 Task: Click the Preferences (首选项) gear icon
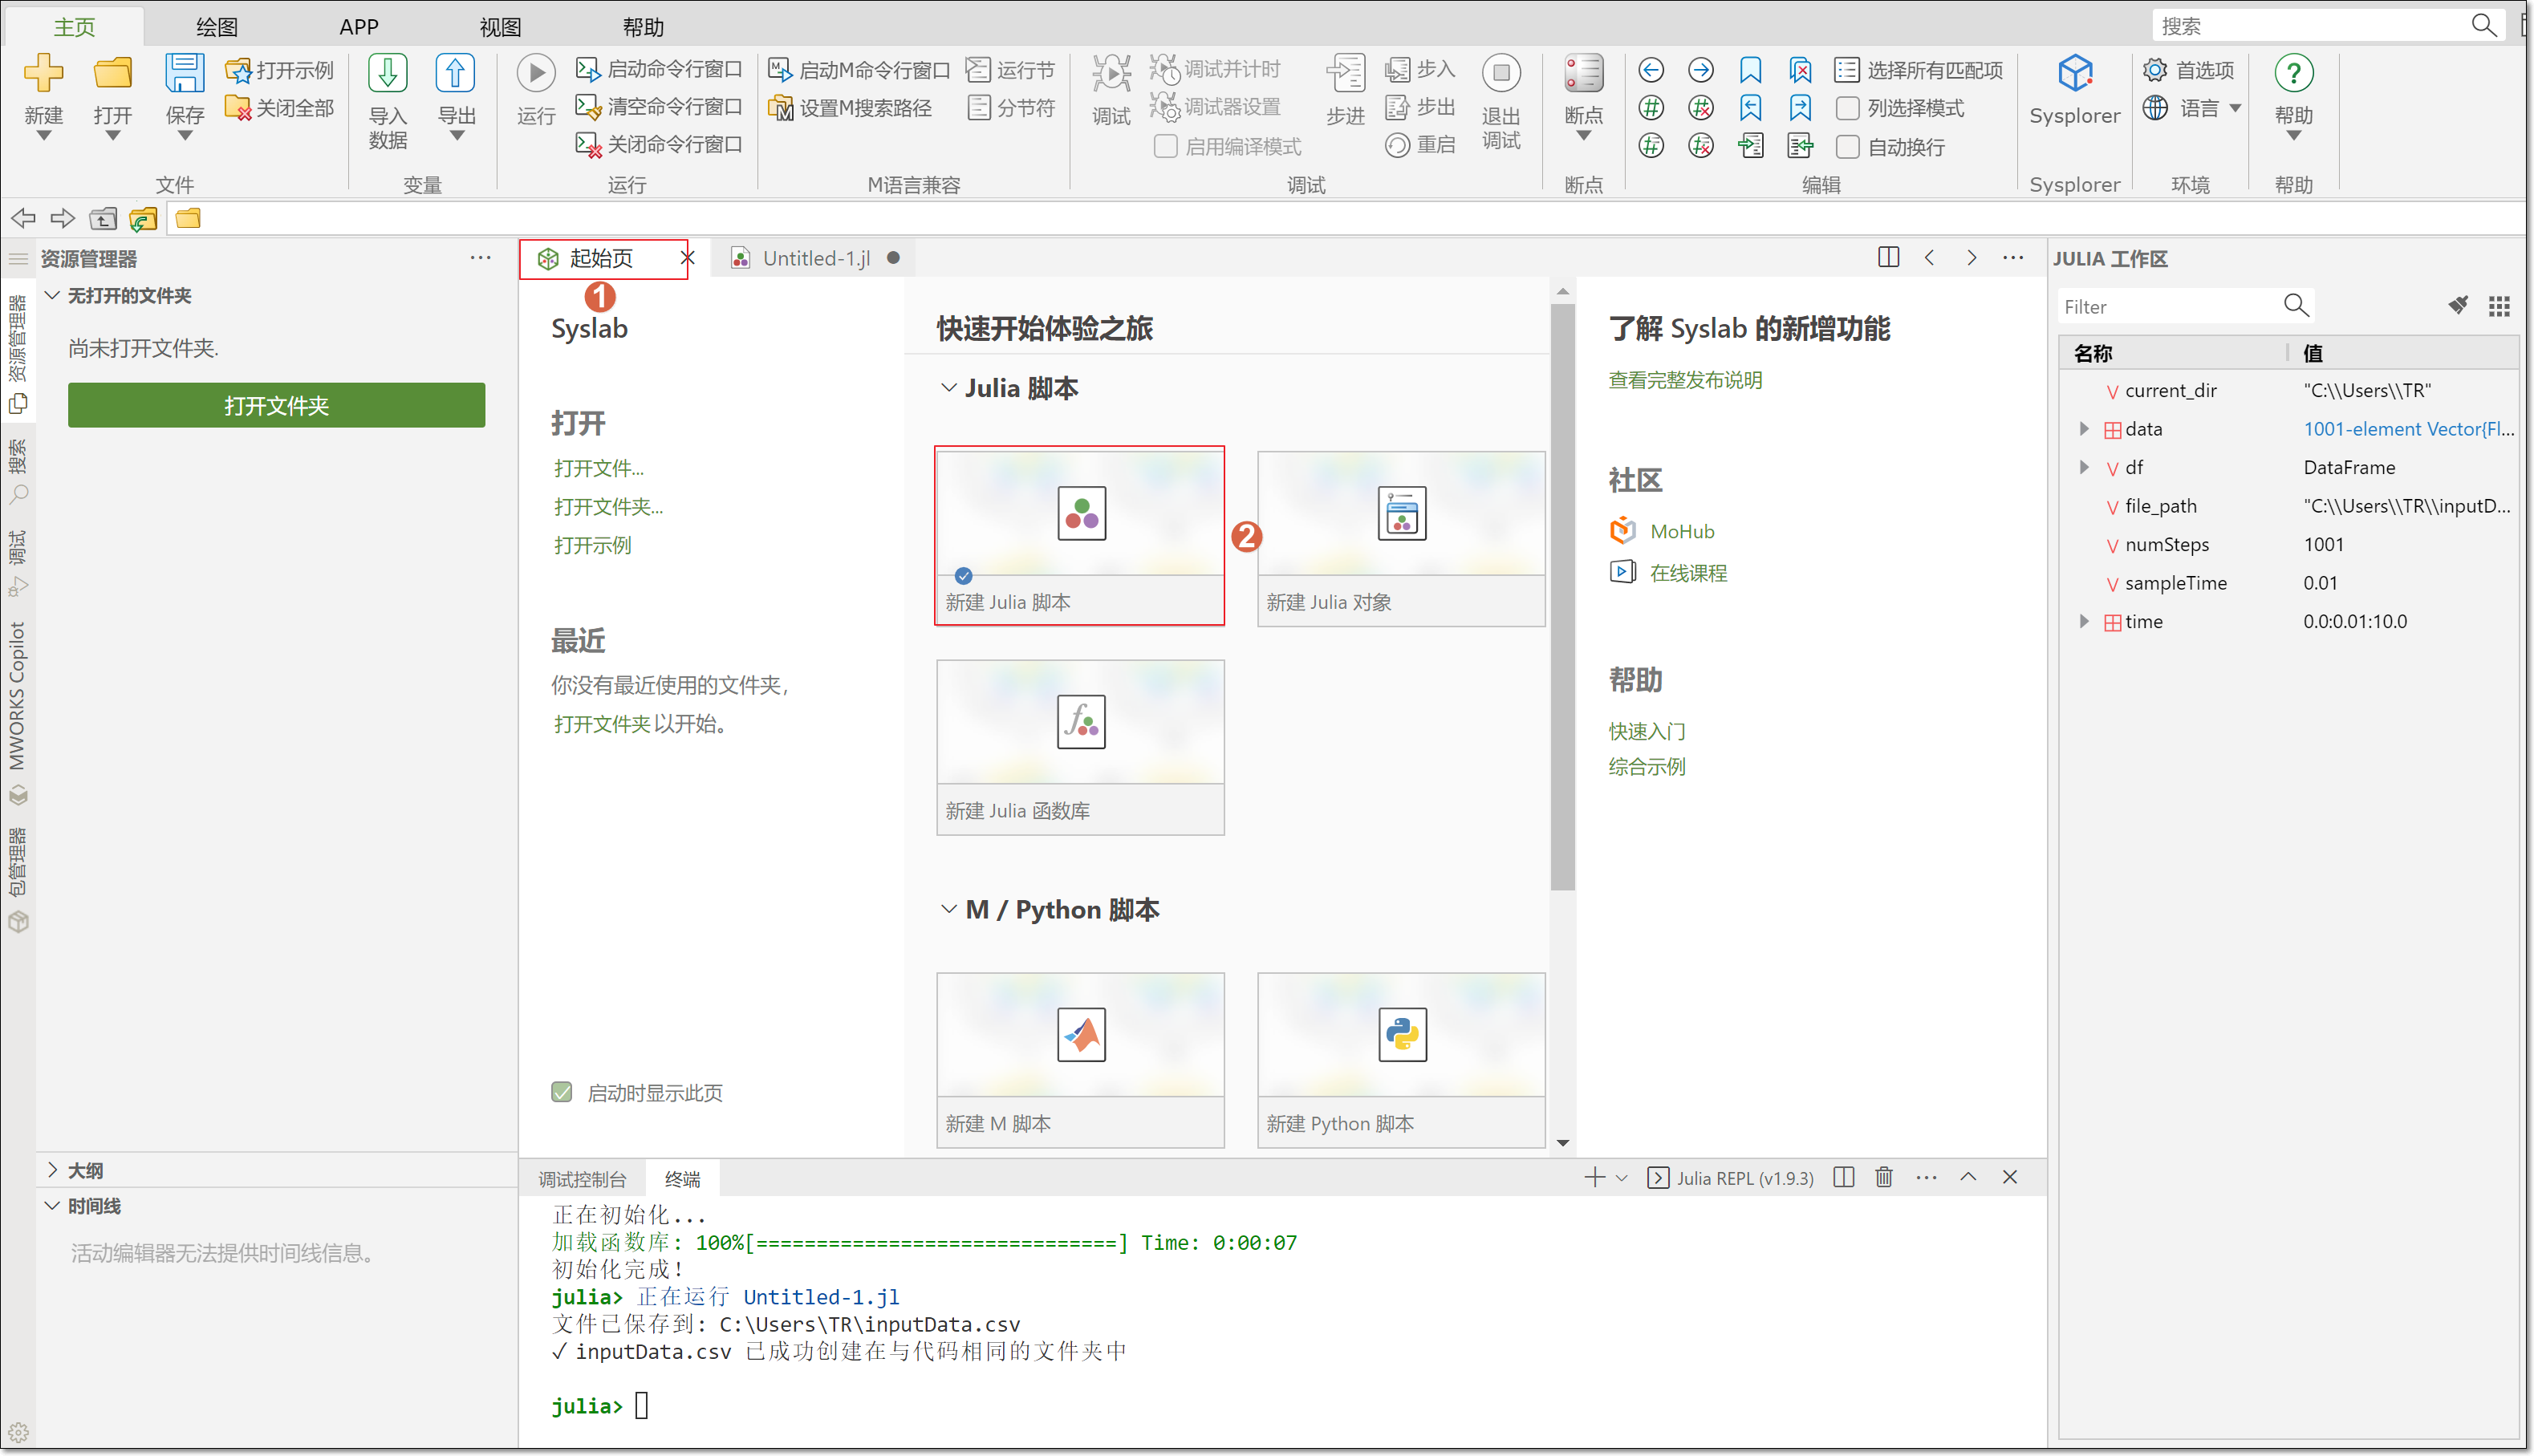tap(2155, 70)
